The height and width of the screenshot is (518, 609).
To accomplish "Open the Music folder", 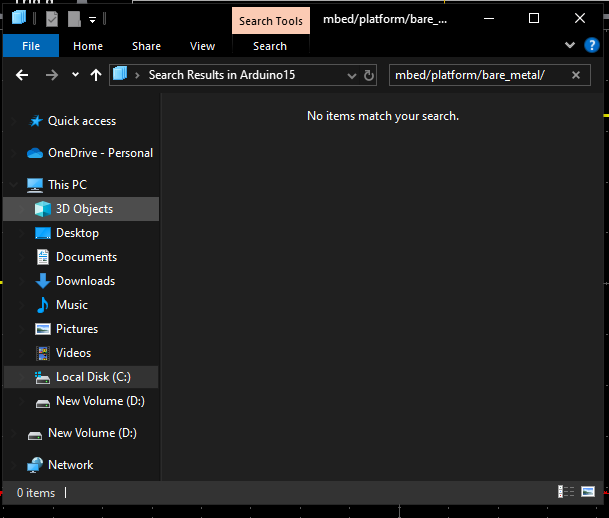I will 72,305.
